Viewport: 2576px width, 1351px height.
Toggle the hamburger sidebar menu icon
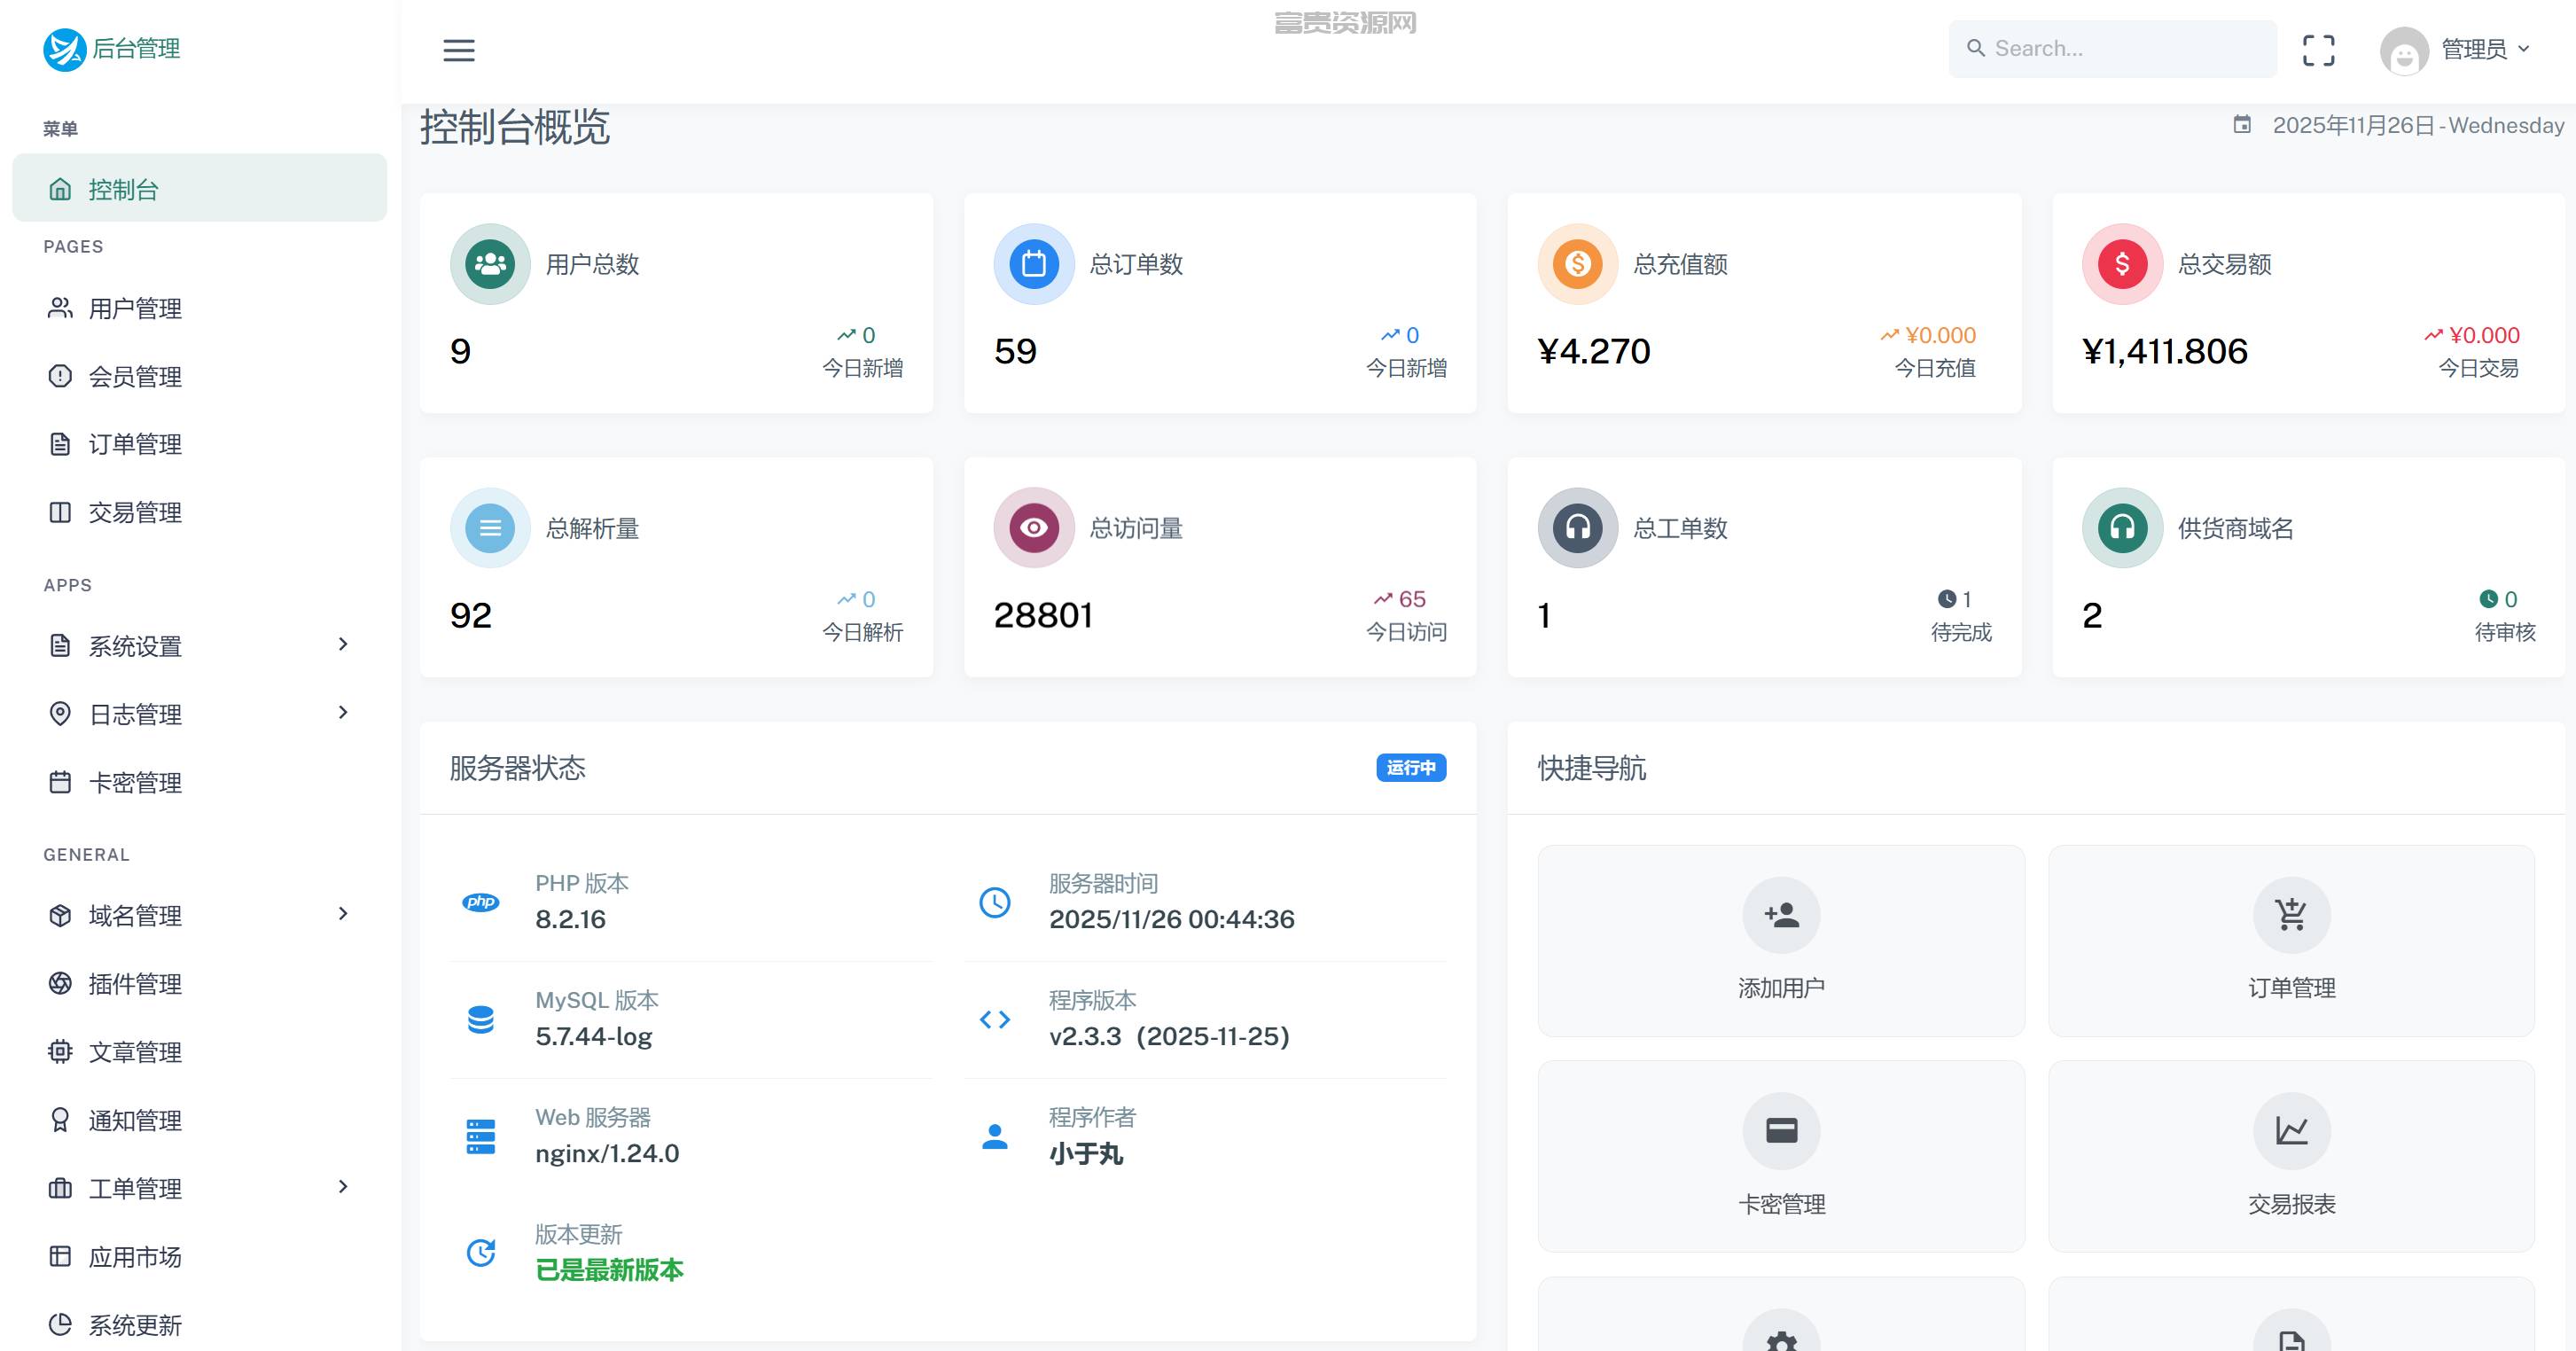point(459,50)
